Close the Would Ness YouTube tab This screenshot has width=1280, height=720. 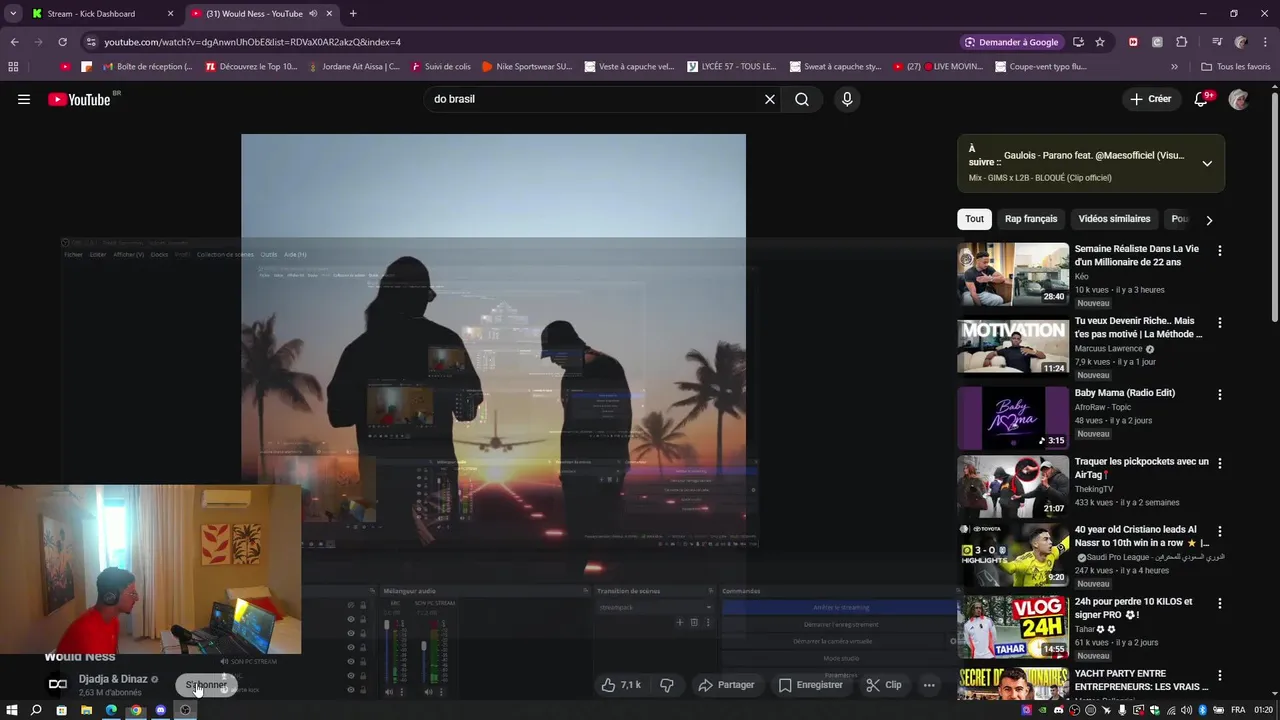tap(329, 14)
